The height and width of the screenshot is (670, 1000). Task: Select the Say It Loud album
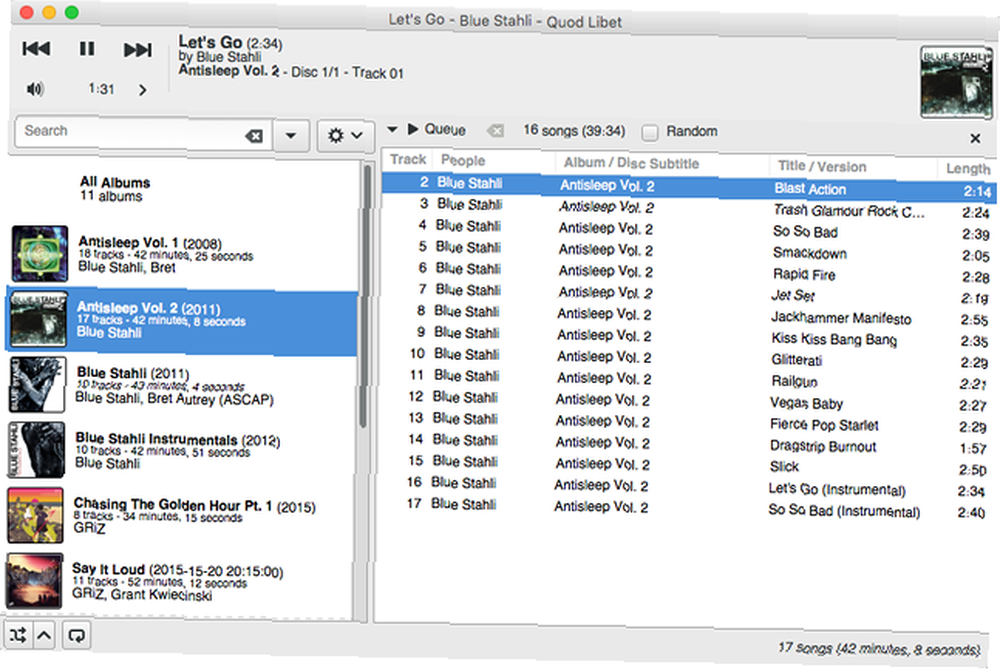click(179, 581)
